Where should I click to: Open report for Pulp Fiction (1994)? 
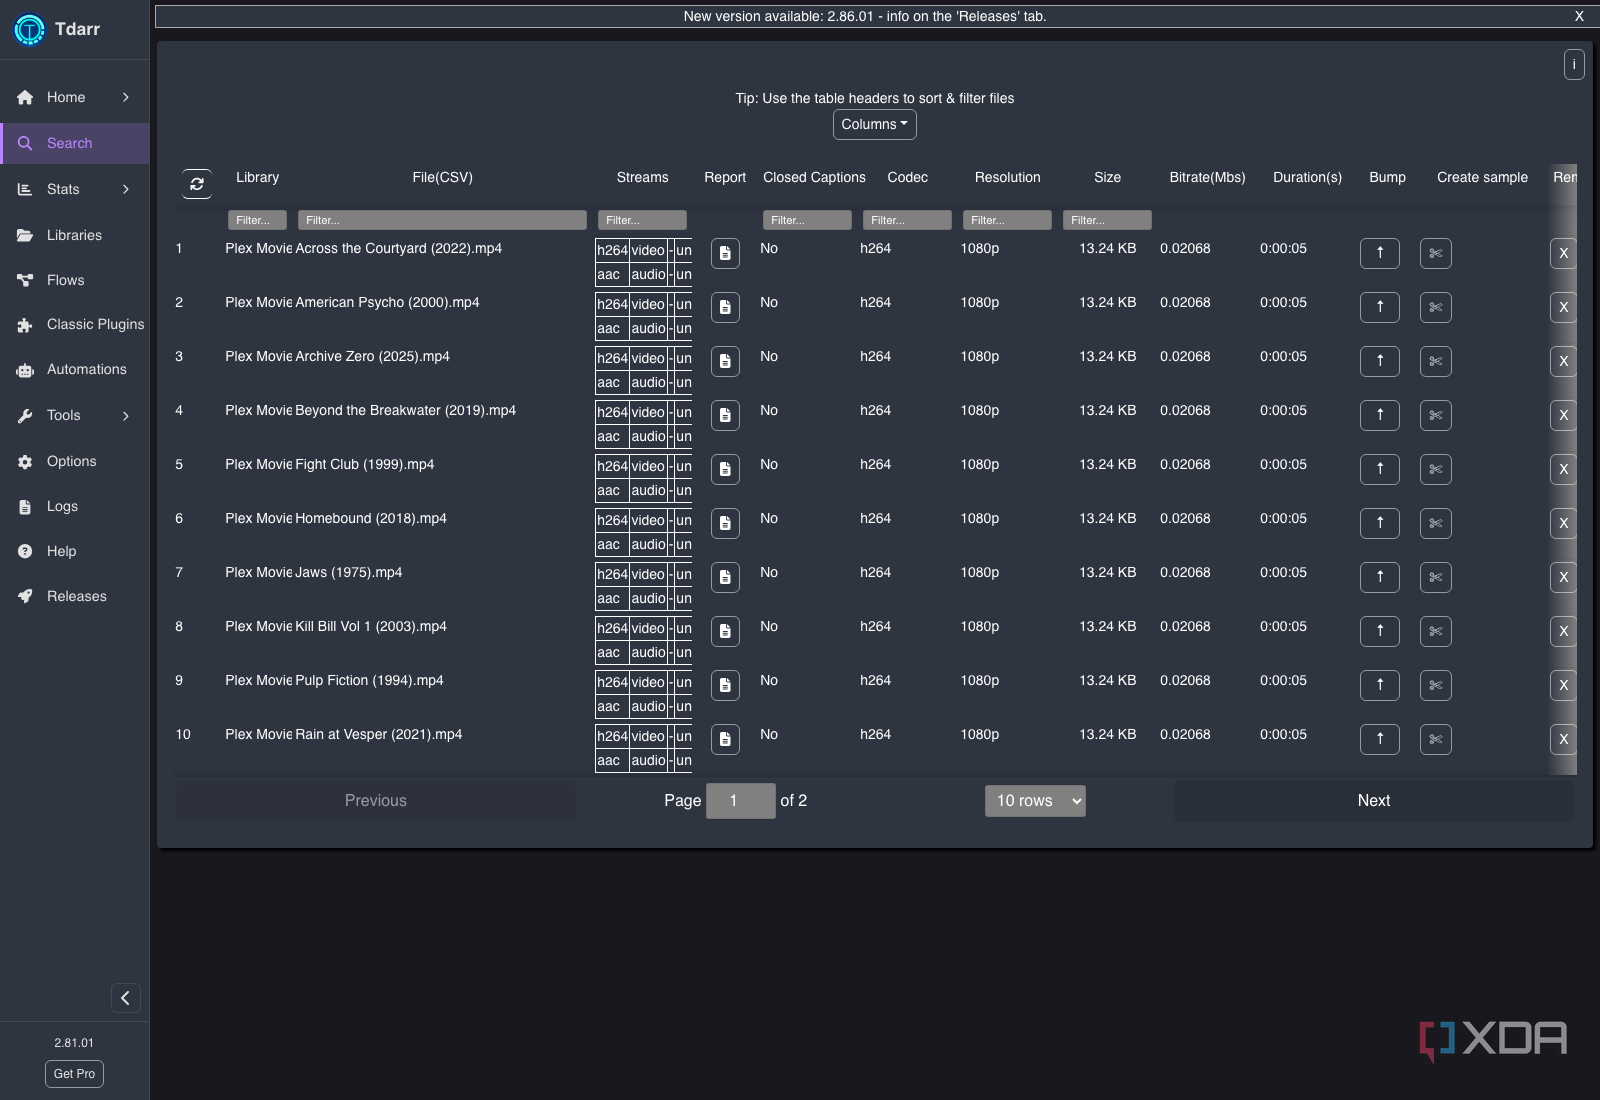coord(725,685)
